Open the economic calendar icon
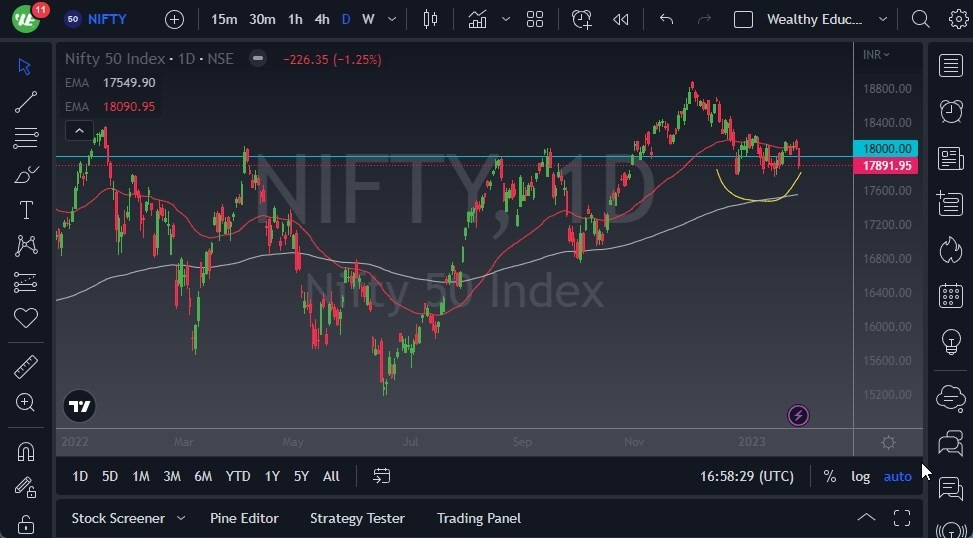 (x=951, y=295)
